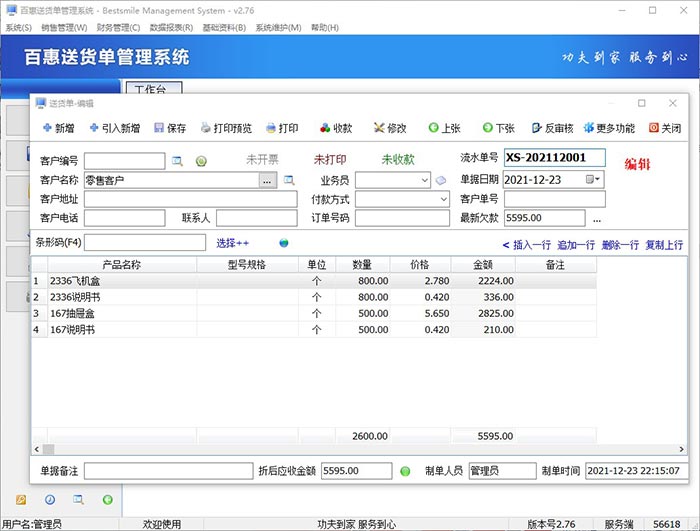Viewport: 700px width, 531px height.
Task: Click the 反审核 un-audit button
Action: [552, 128]
